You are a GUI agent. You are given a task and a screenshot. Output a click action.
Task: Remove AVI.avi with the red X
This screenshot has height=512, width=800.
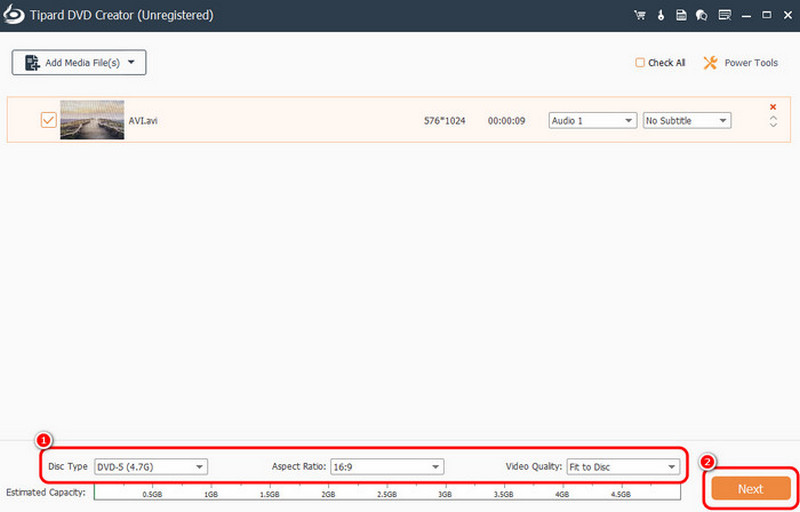coord(773,107)
